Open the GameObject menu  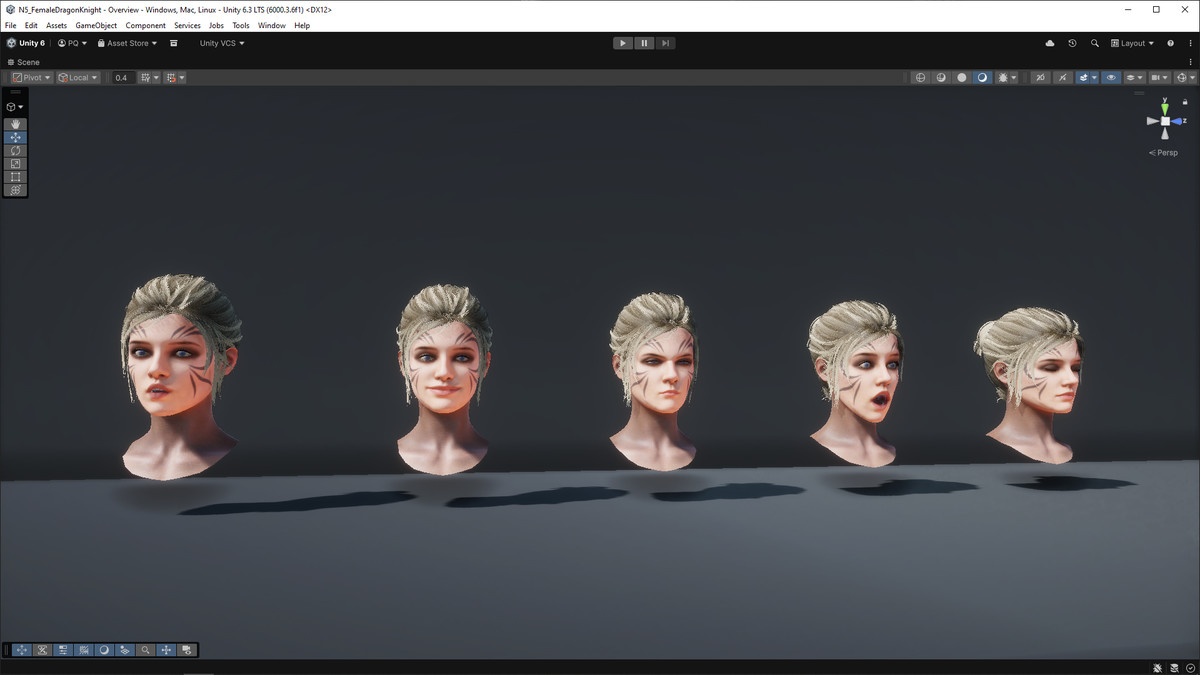tap(96, 25)
